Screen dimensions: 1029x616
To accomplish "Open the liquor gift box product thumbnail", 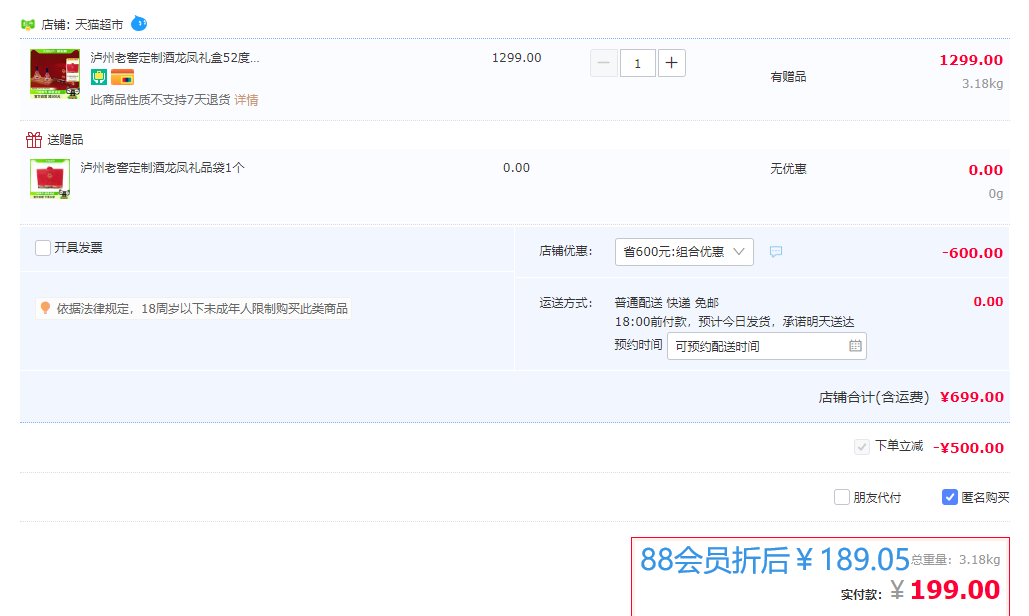I will click(55, 73).
